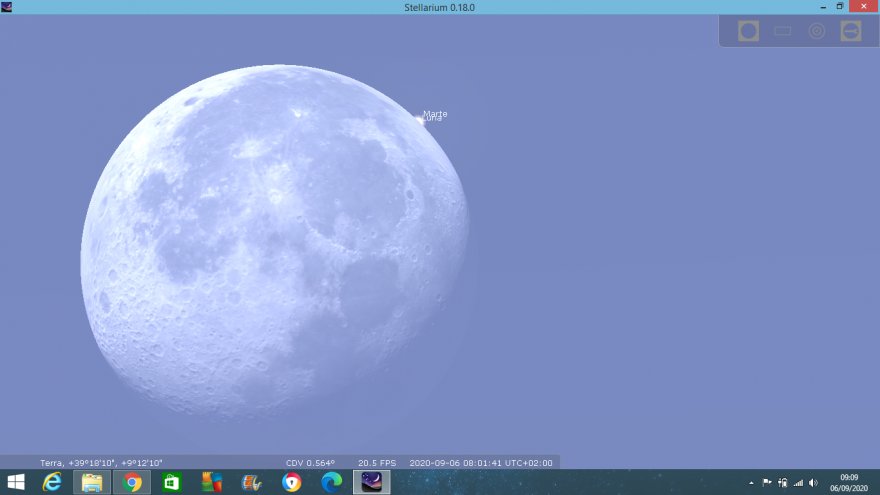Toggle the rectangular sensor frame button

[x=782, y=31]
